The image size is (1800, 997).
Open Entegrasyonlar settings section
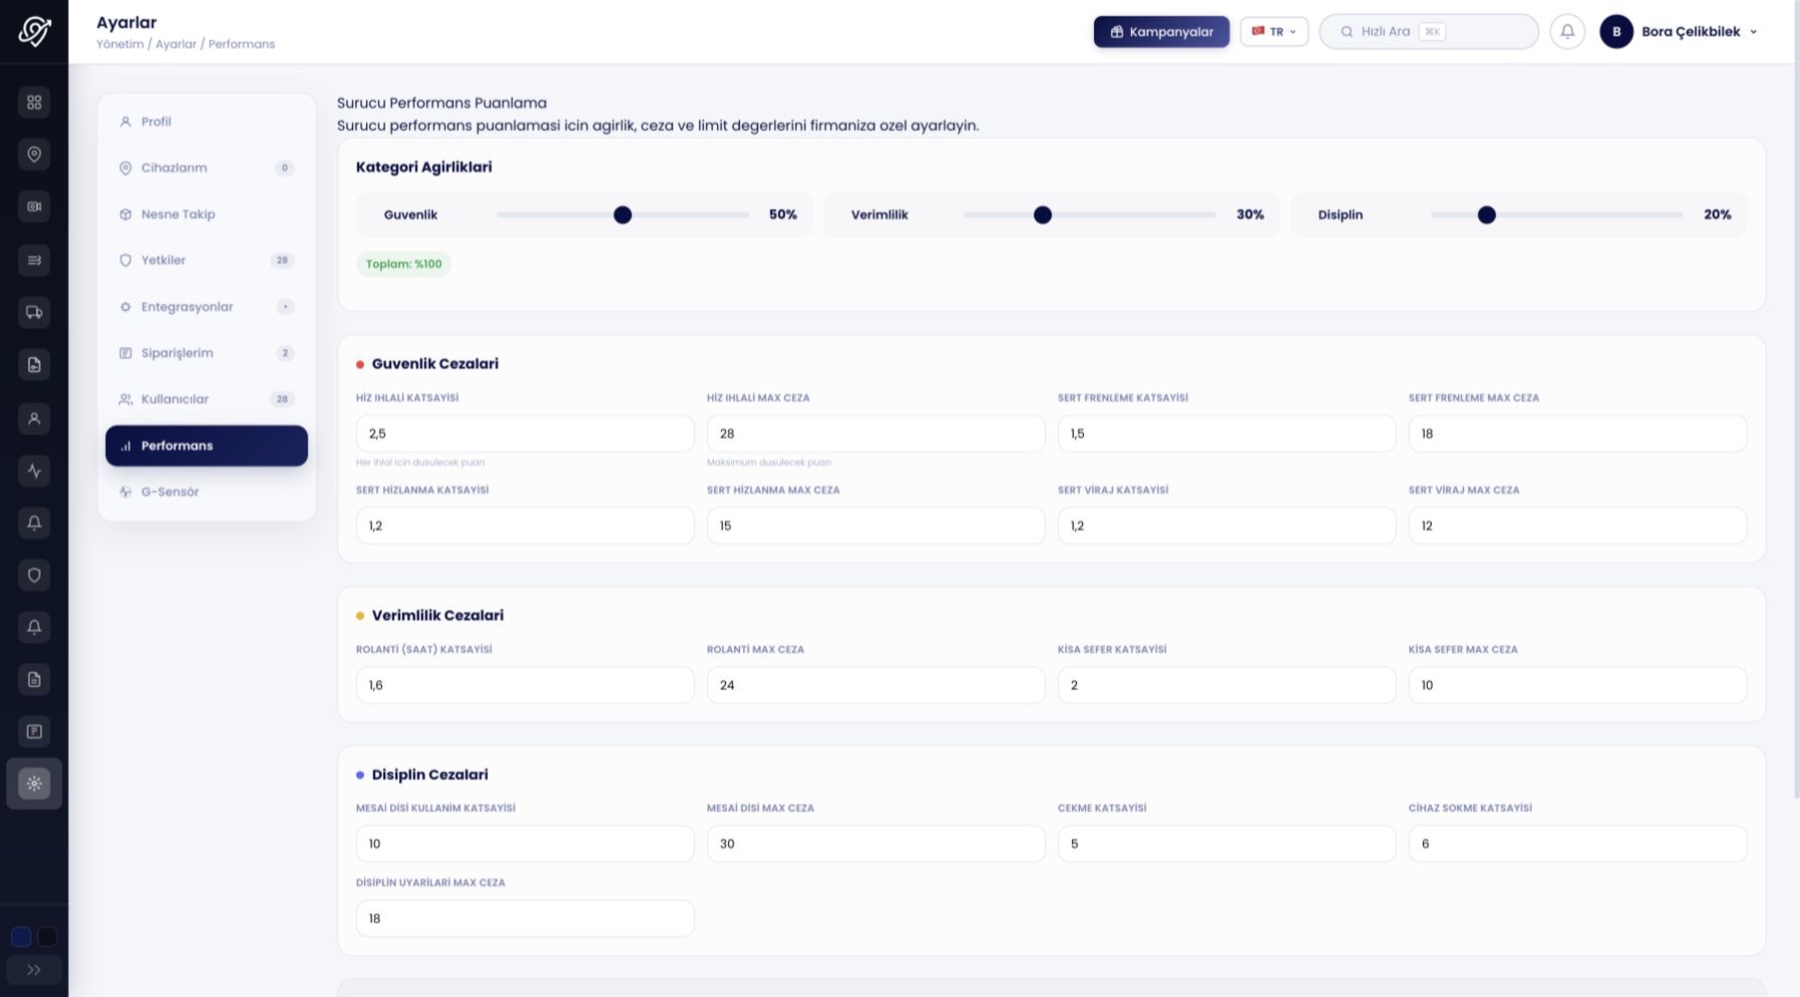coord(206,307)
